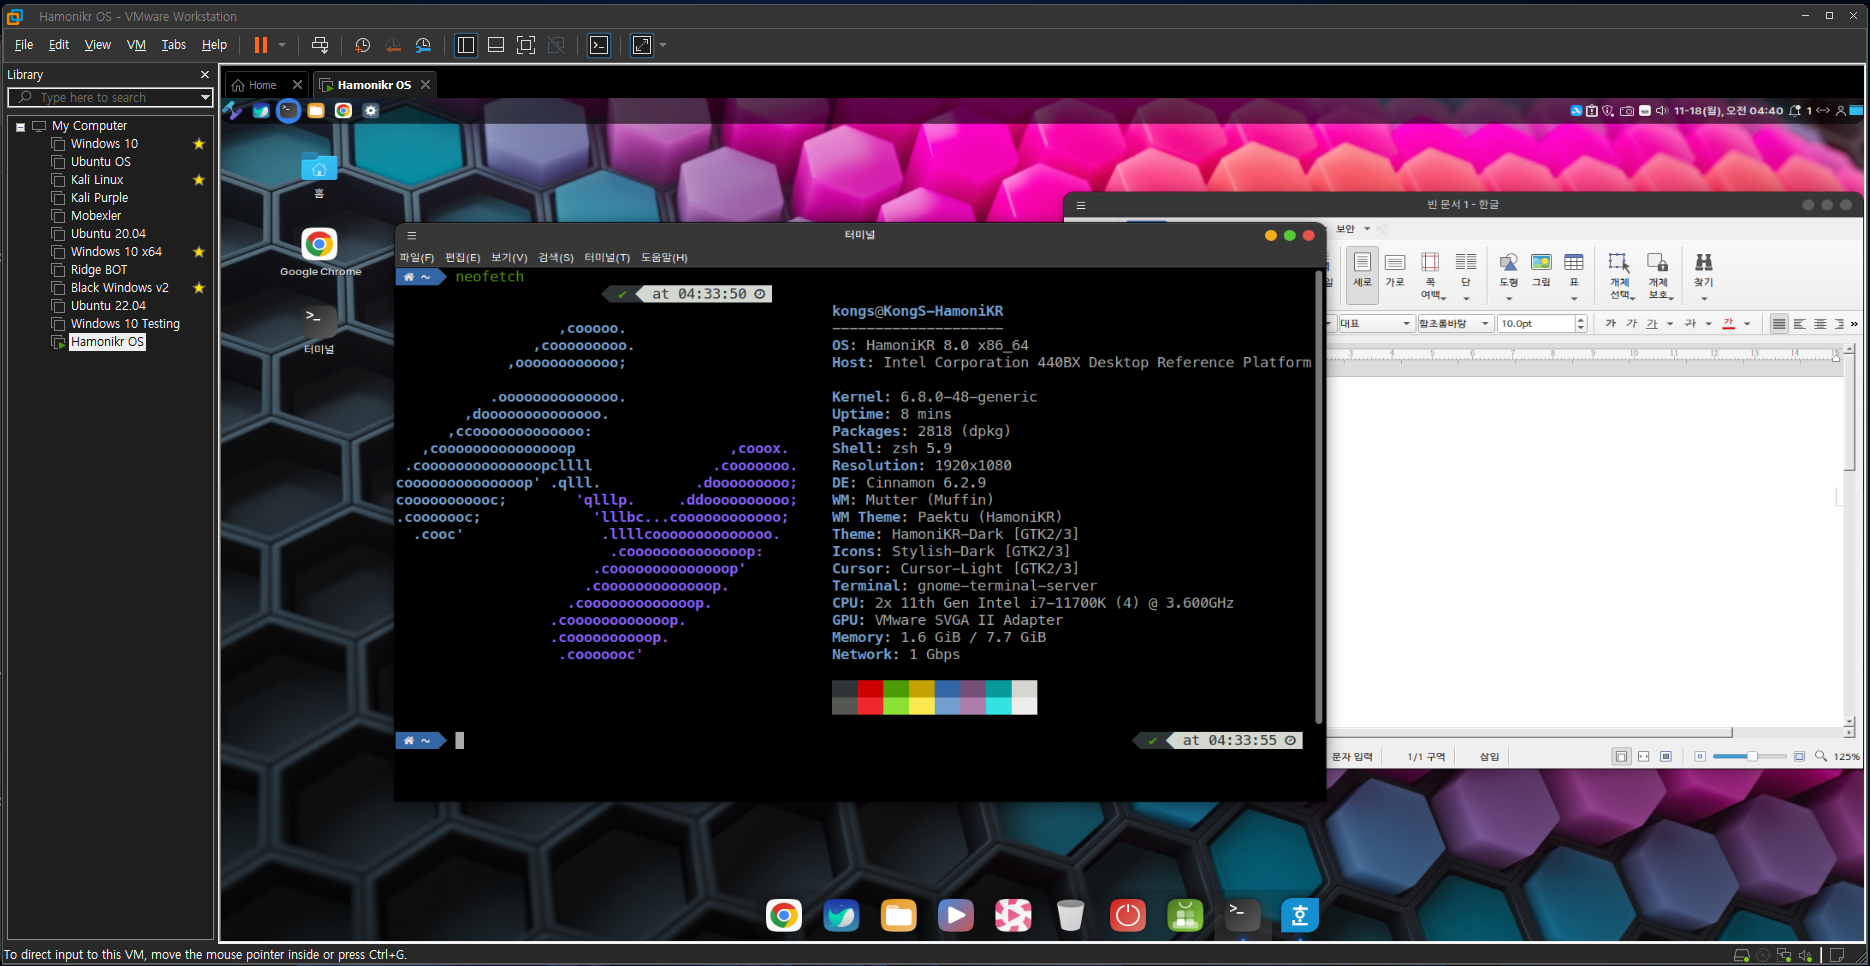Open page margins (쪽 여백) in Hangul
1870x966 pixels.
click(x=1430, y=275)
